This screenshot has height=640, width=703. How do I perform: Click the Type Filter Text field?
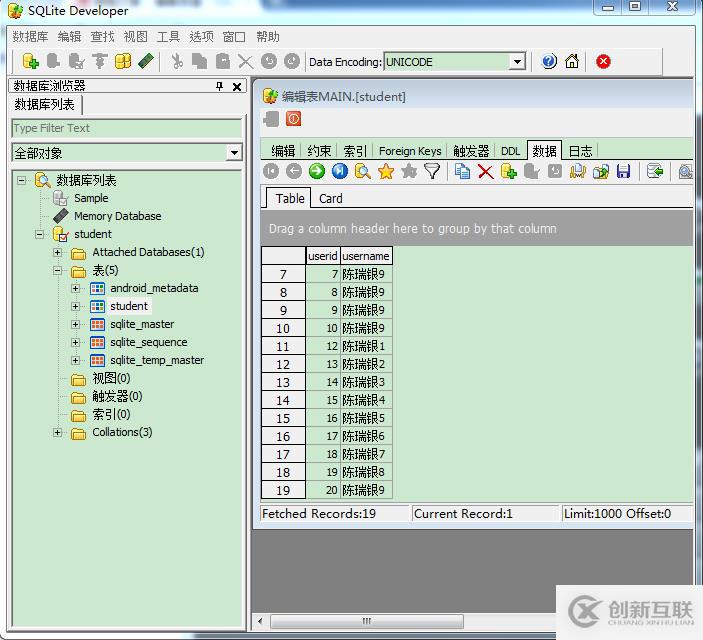click(x=127, y=128)
